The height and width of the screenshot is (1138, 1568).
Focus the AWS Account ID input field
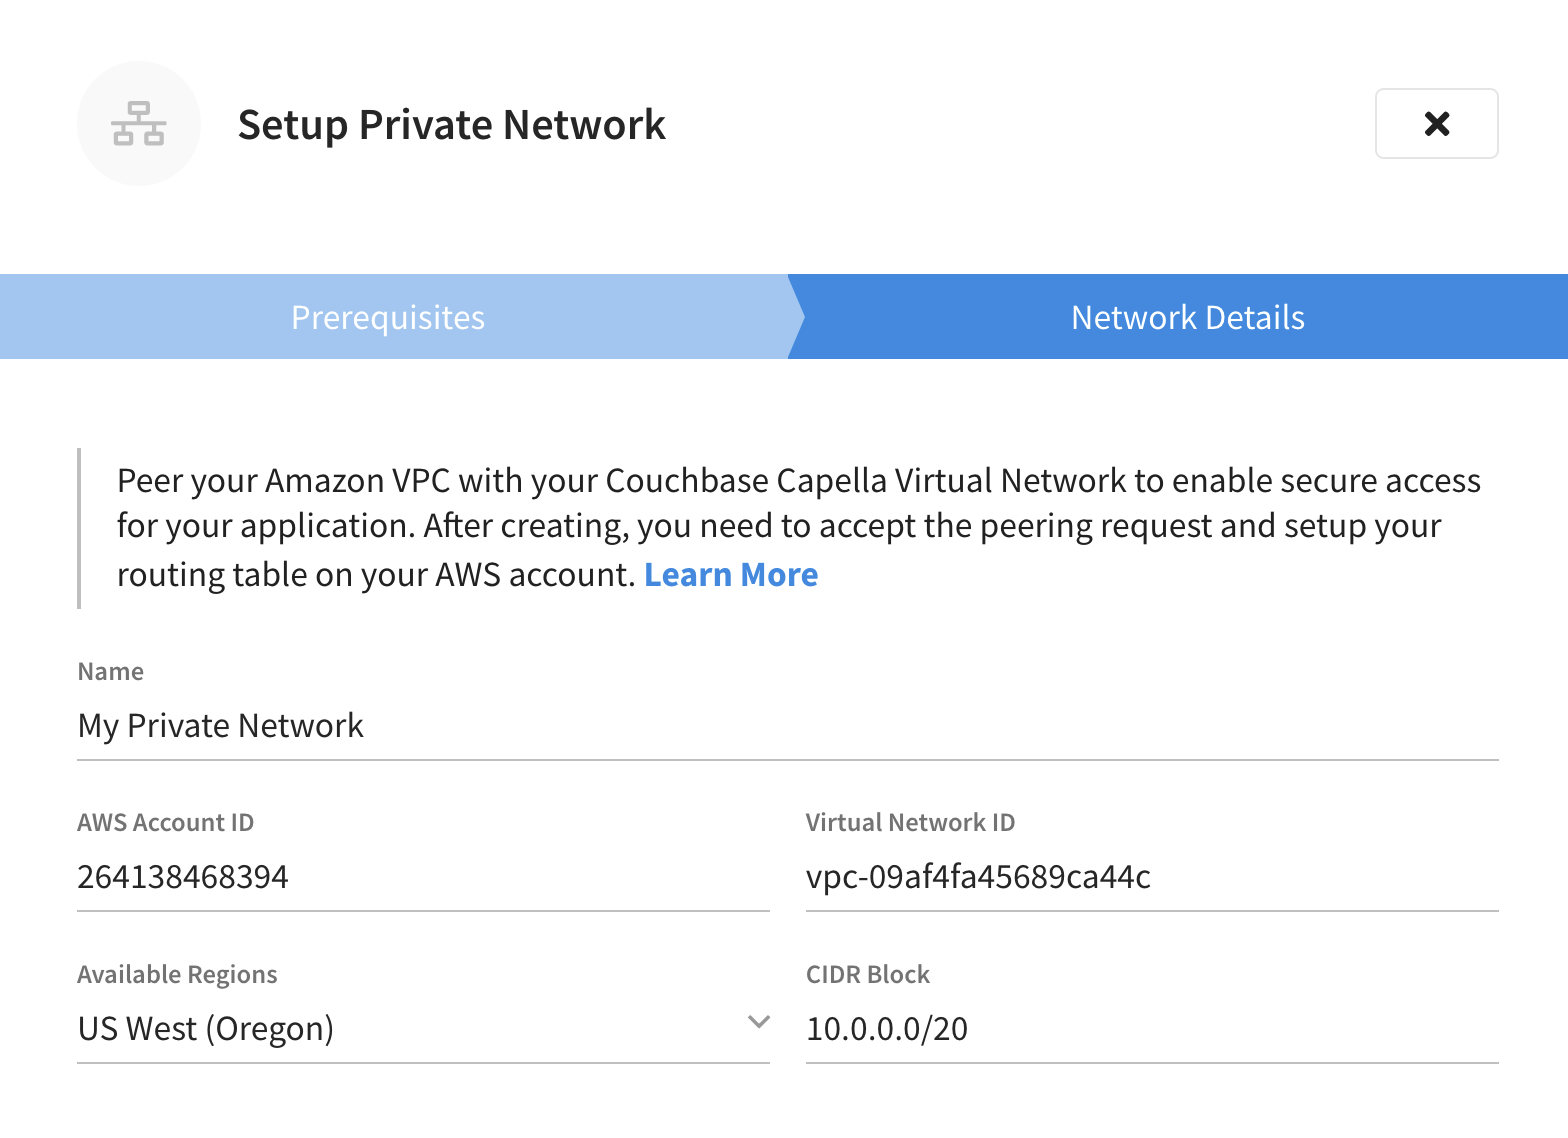(422, 877)
